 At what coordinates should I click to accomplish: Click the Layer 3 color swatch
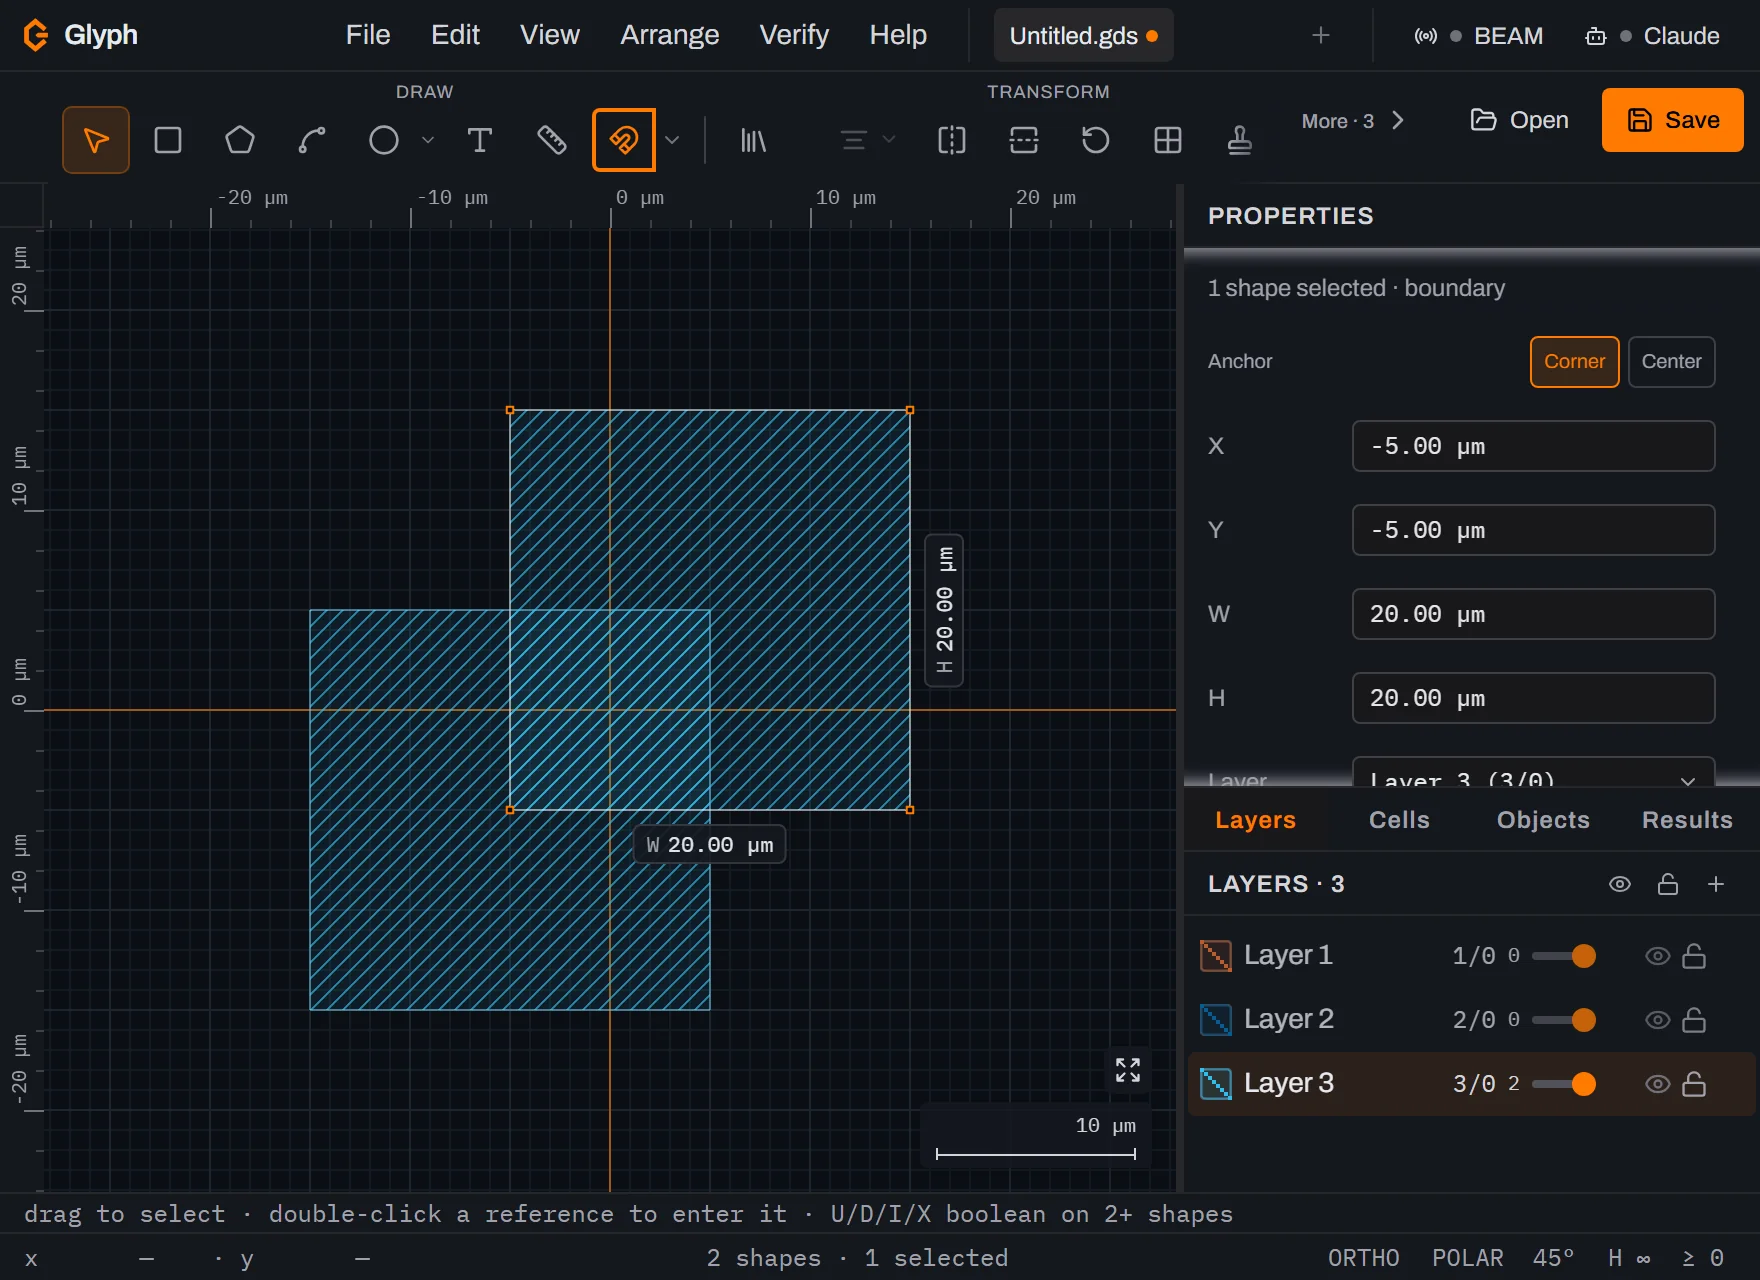(x=1216, y=1084)
